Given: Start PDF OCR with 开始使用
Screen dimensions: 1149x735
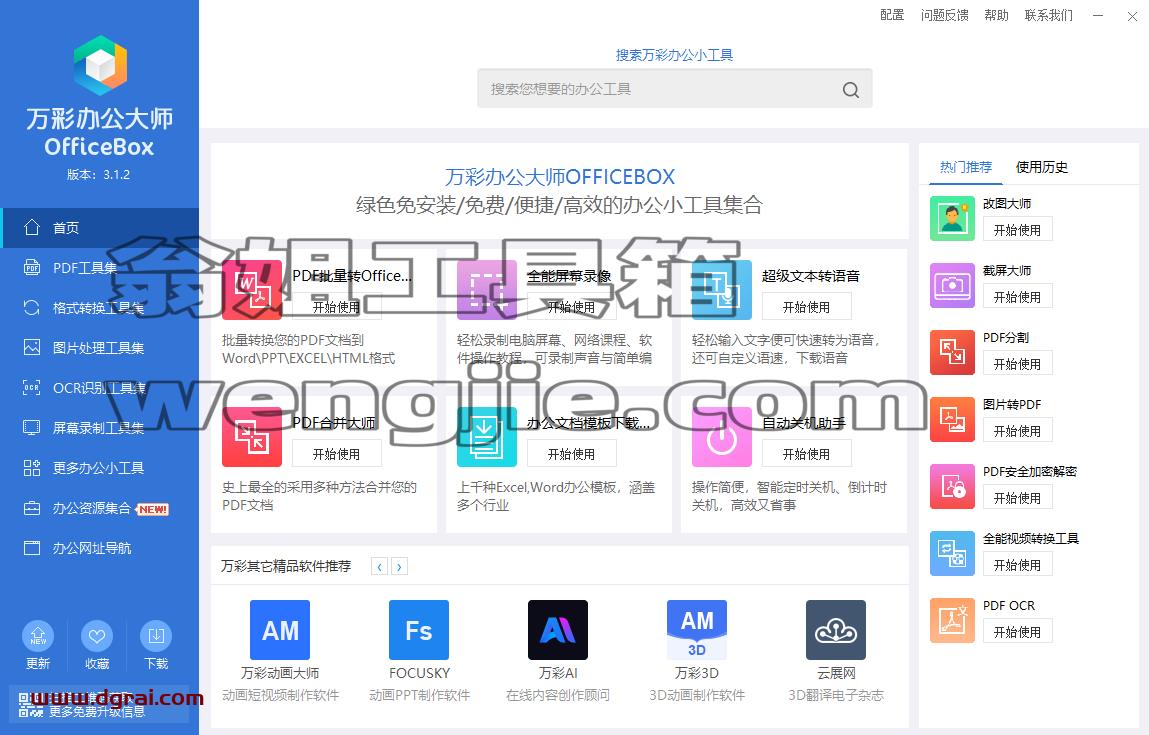Looking at the screenshot, I should [1017, 632].
